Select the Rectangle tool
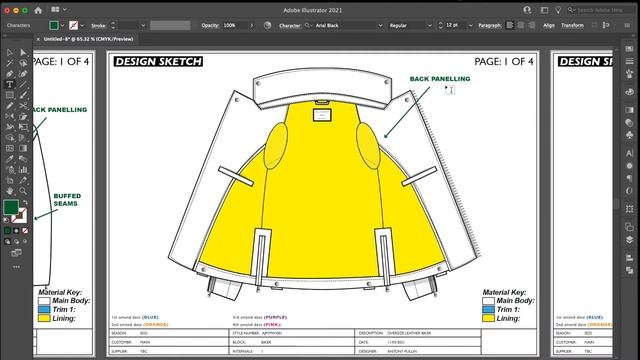The image size is (640, 360). (x=10, y=95)
